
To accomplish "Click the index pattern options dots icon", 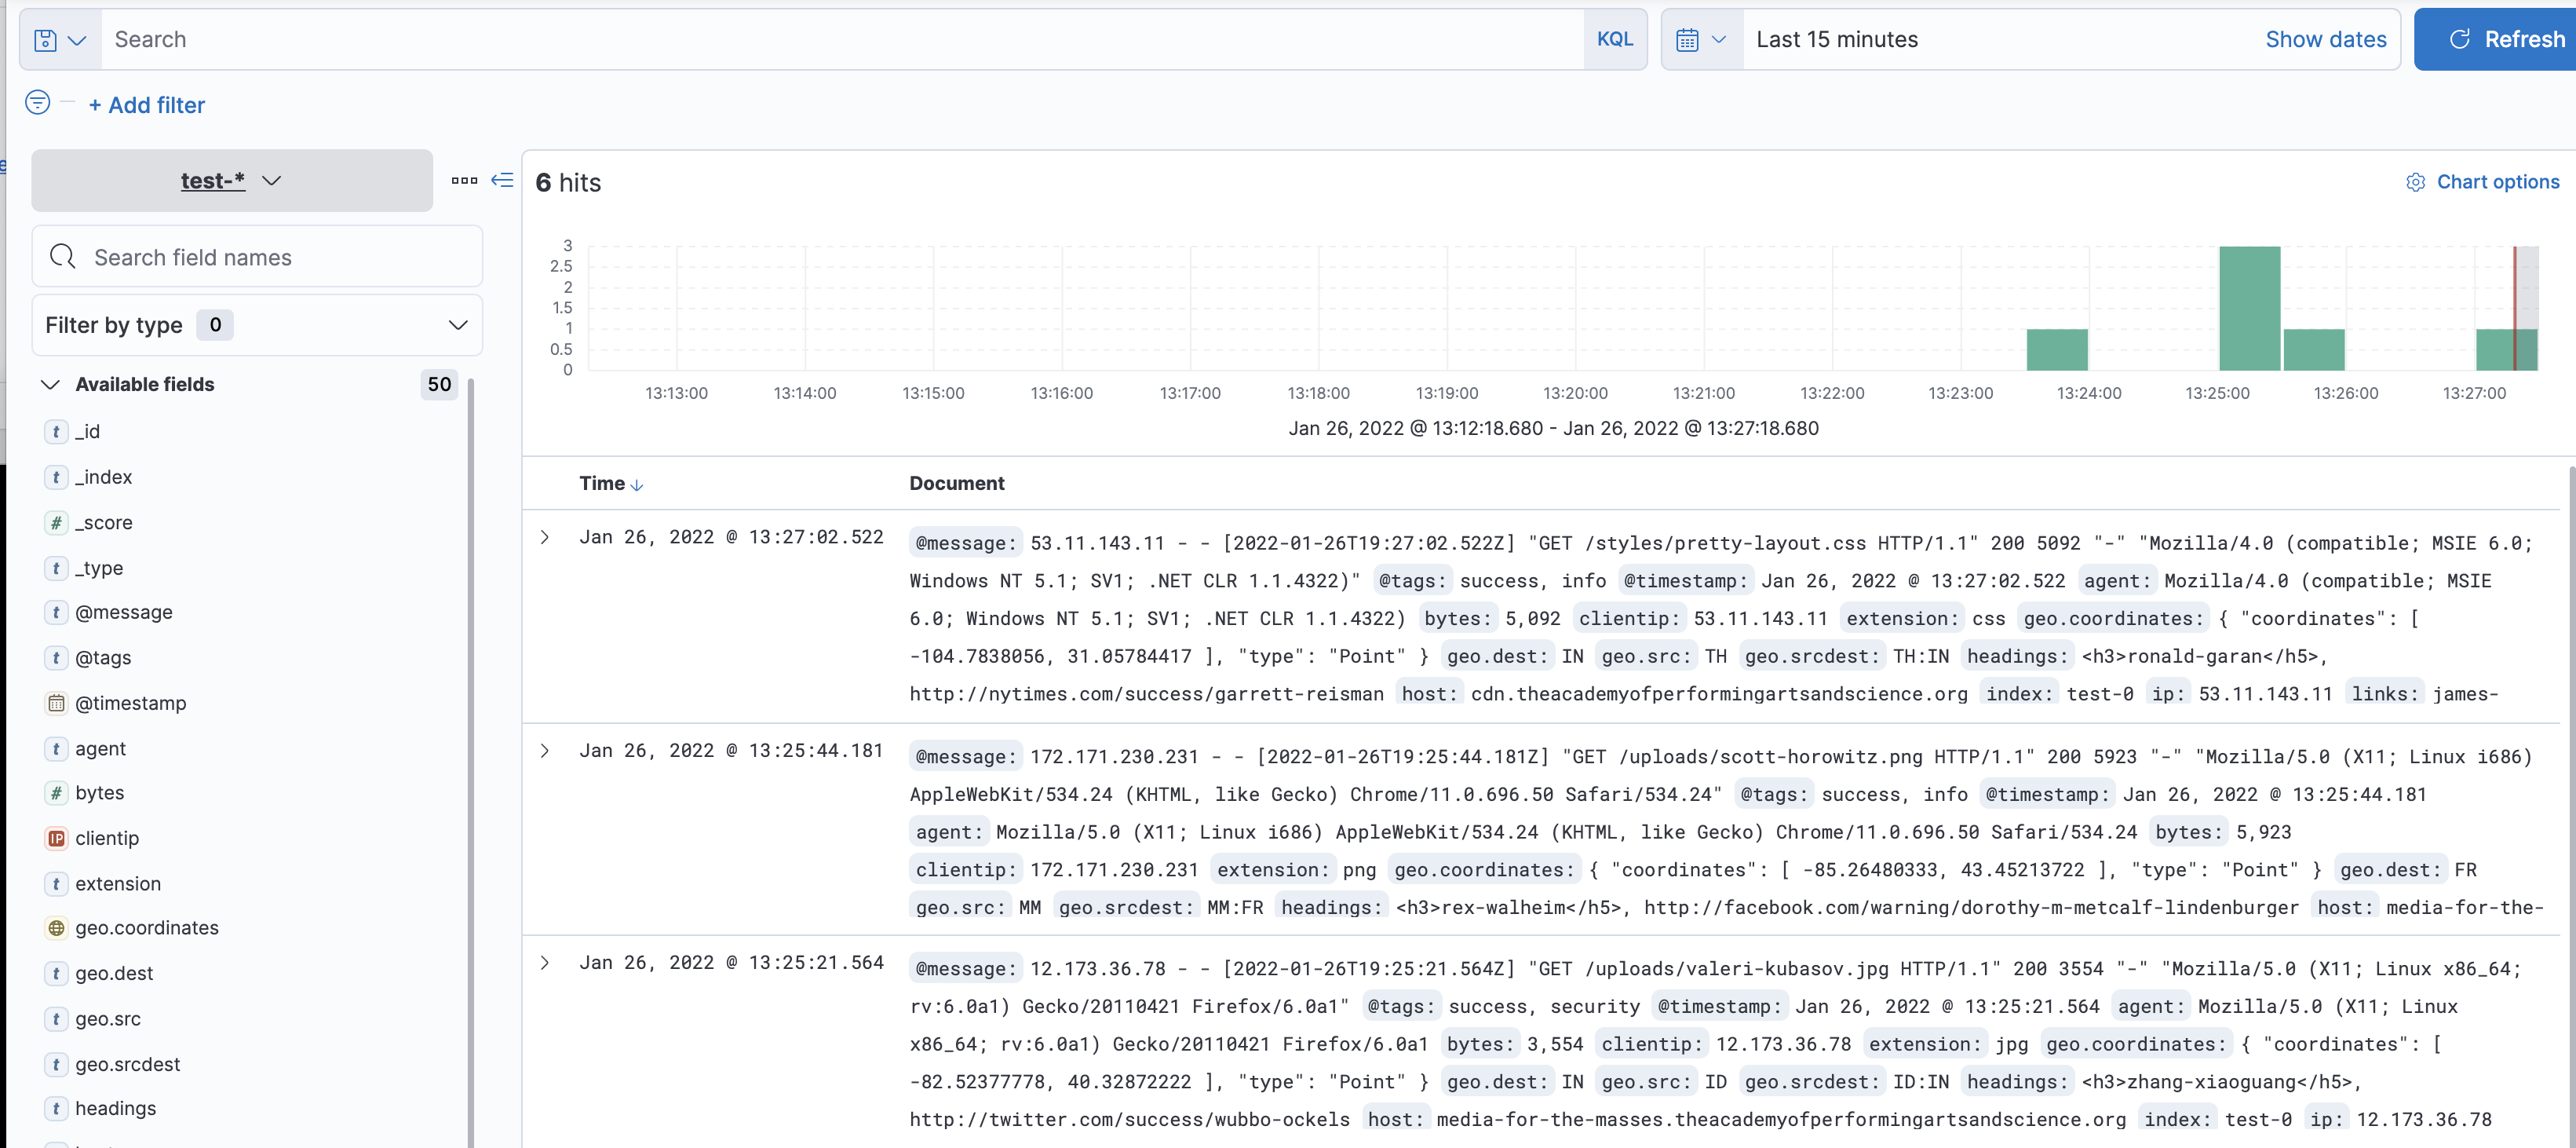I will coord(464,181).
